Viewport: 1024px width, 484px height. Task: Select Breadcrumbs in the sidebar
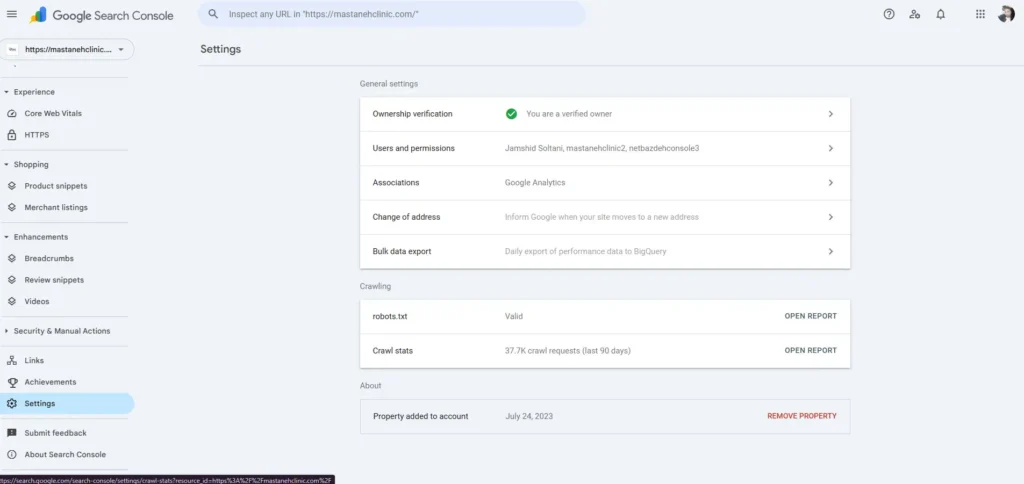click(x=49, y=258)
